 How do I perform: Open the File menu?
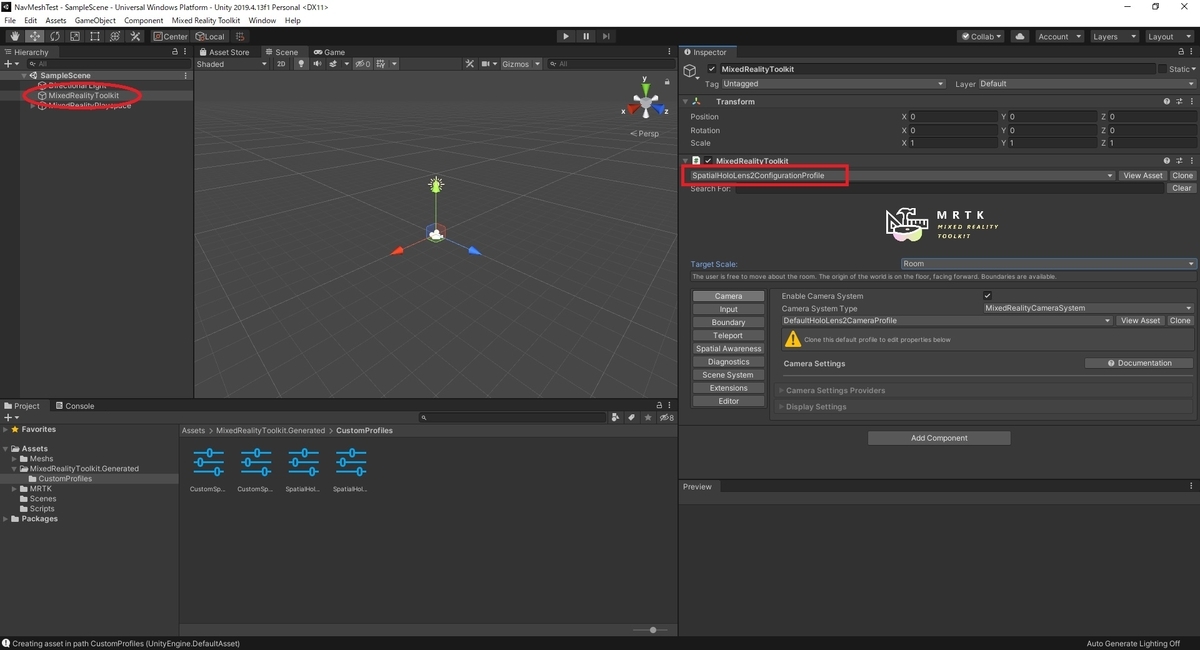(10, 20)
